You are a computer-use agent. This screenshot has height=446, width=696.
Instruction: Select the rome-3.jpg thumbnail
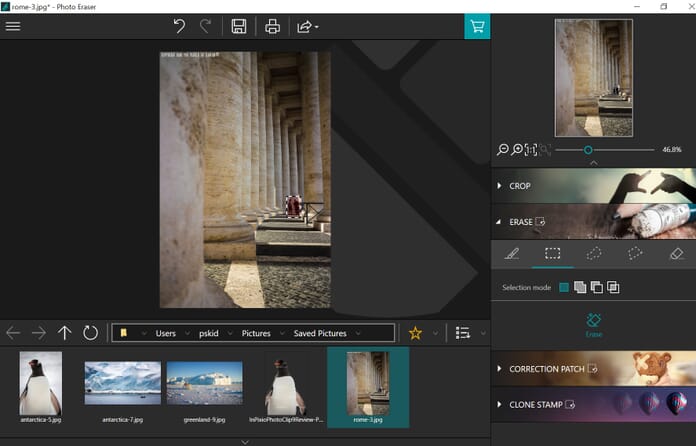pyautogui.click(x=368, y=387)
